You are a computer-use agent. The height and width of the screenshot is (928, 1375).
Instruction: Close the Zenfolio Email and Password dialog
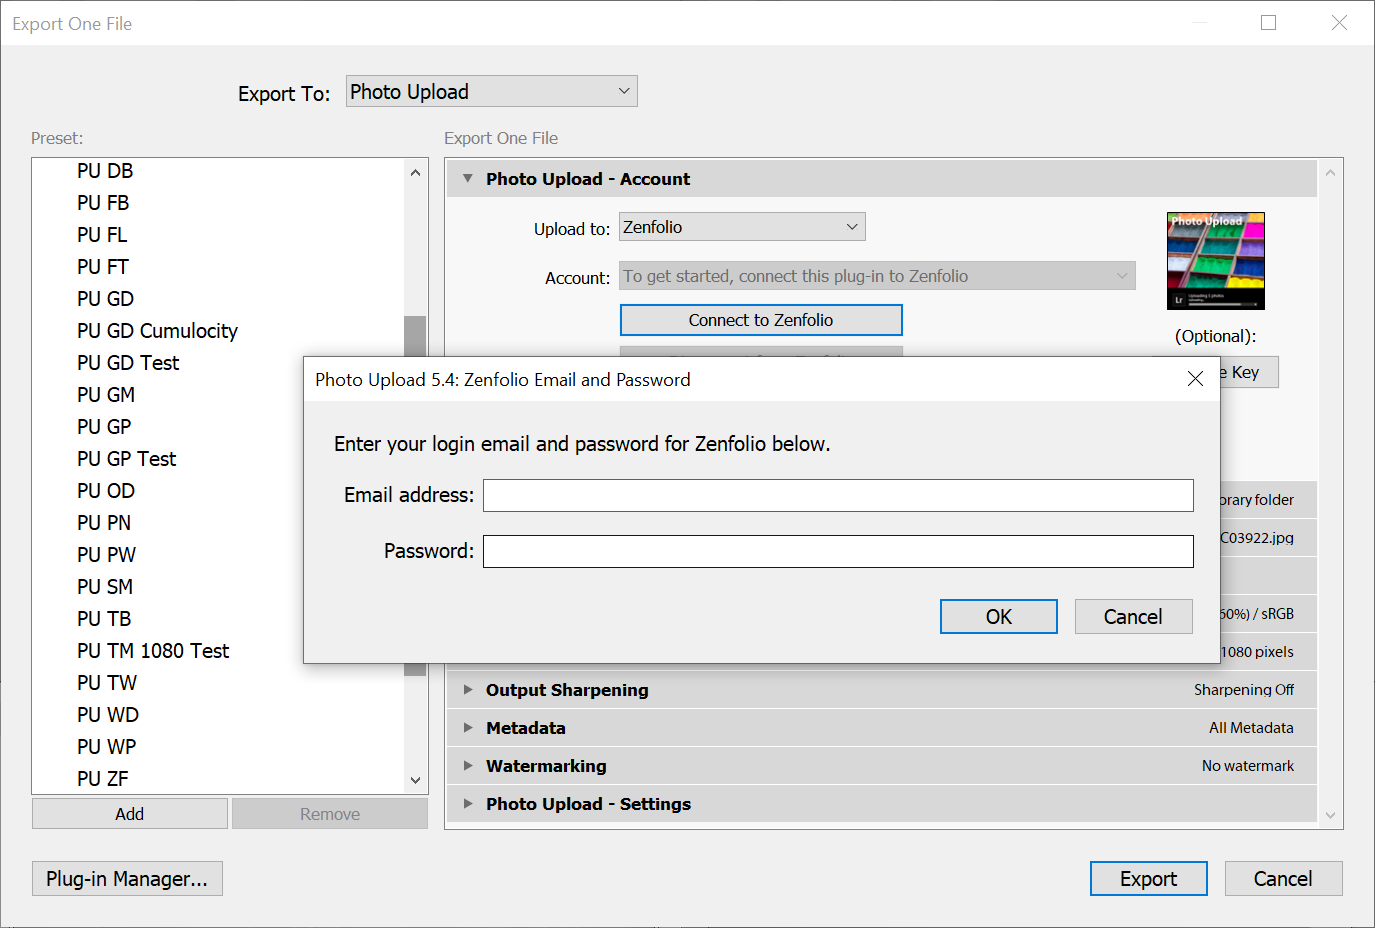click(1195, 379)
